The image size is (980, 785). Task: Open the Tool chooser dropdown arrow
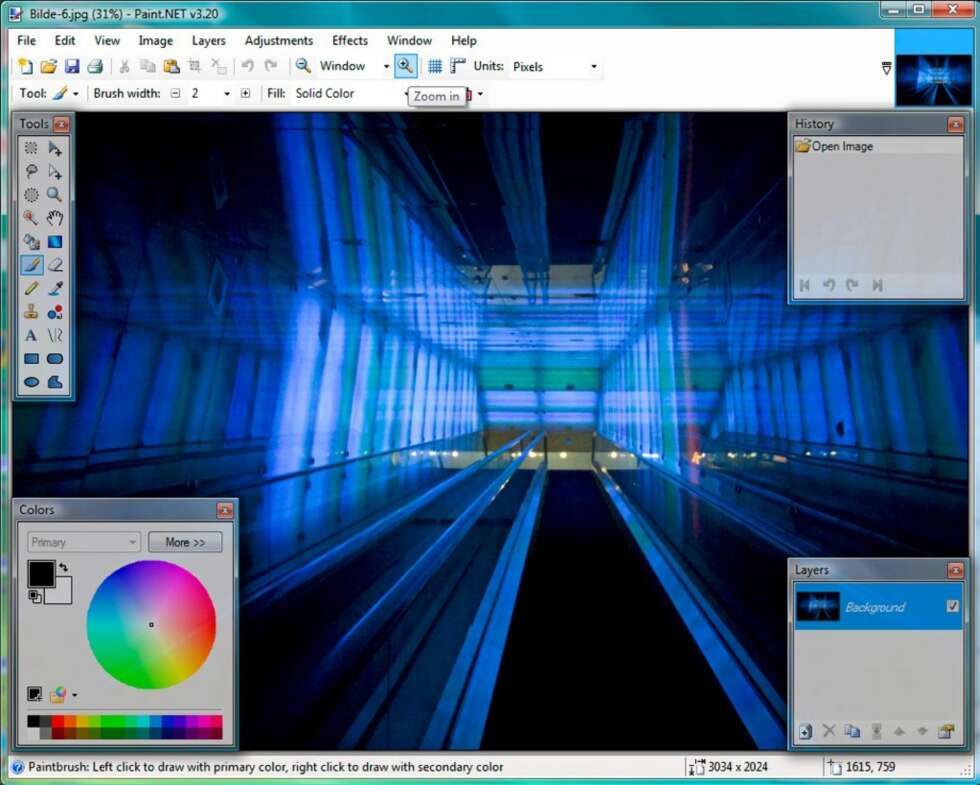pyautogui.click(x=76, y=94)
